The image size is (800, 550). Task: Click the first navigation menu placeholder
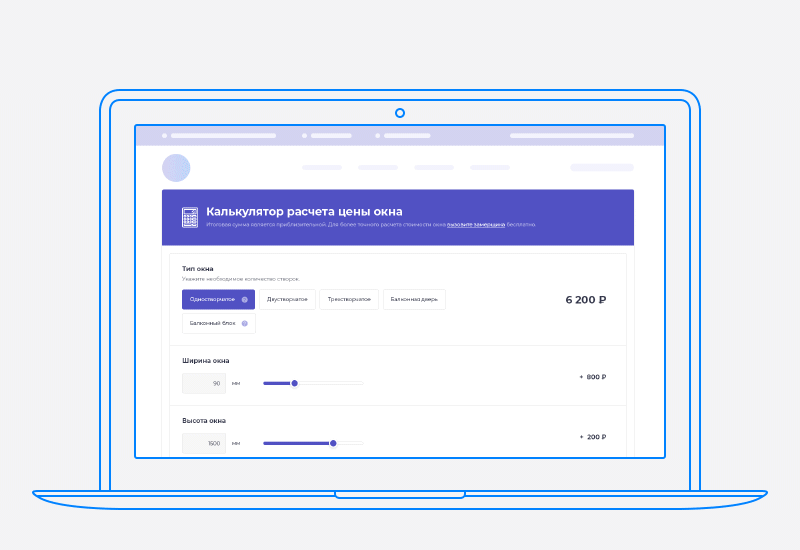(x=322, y=168)
